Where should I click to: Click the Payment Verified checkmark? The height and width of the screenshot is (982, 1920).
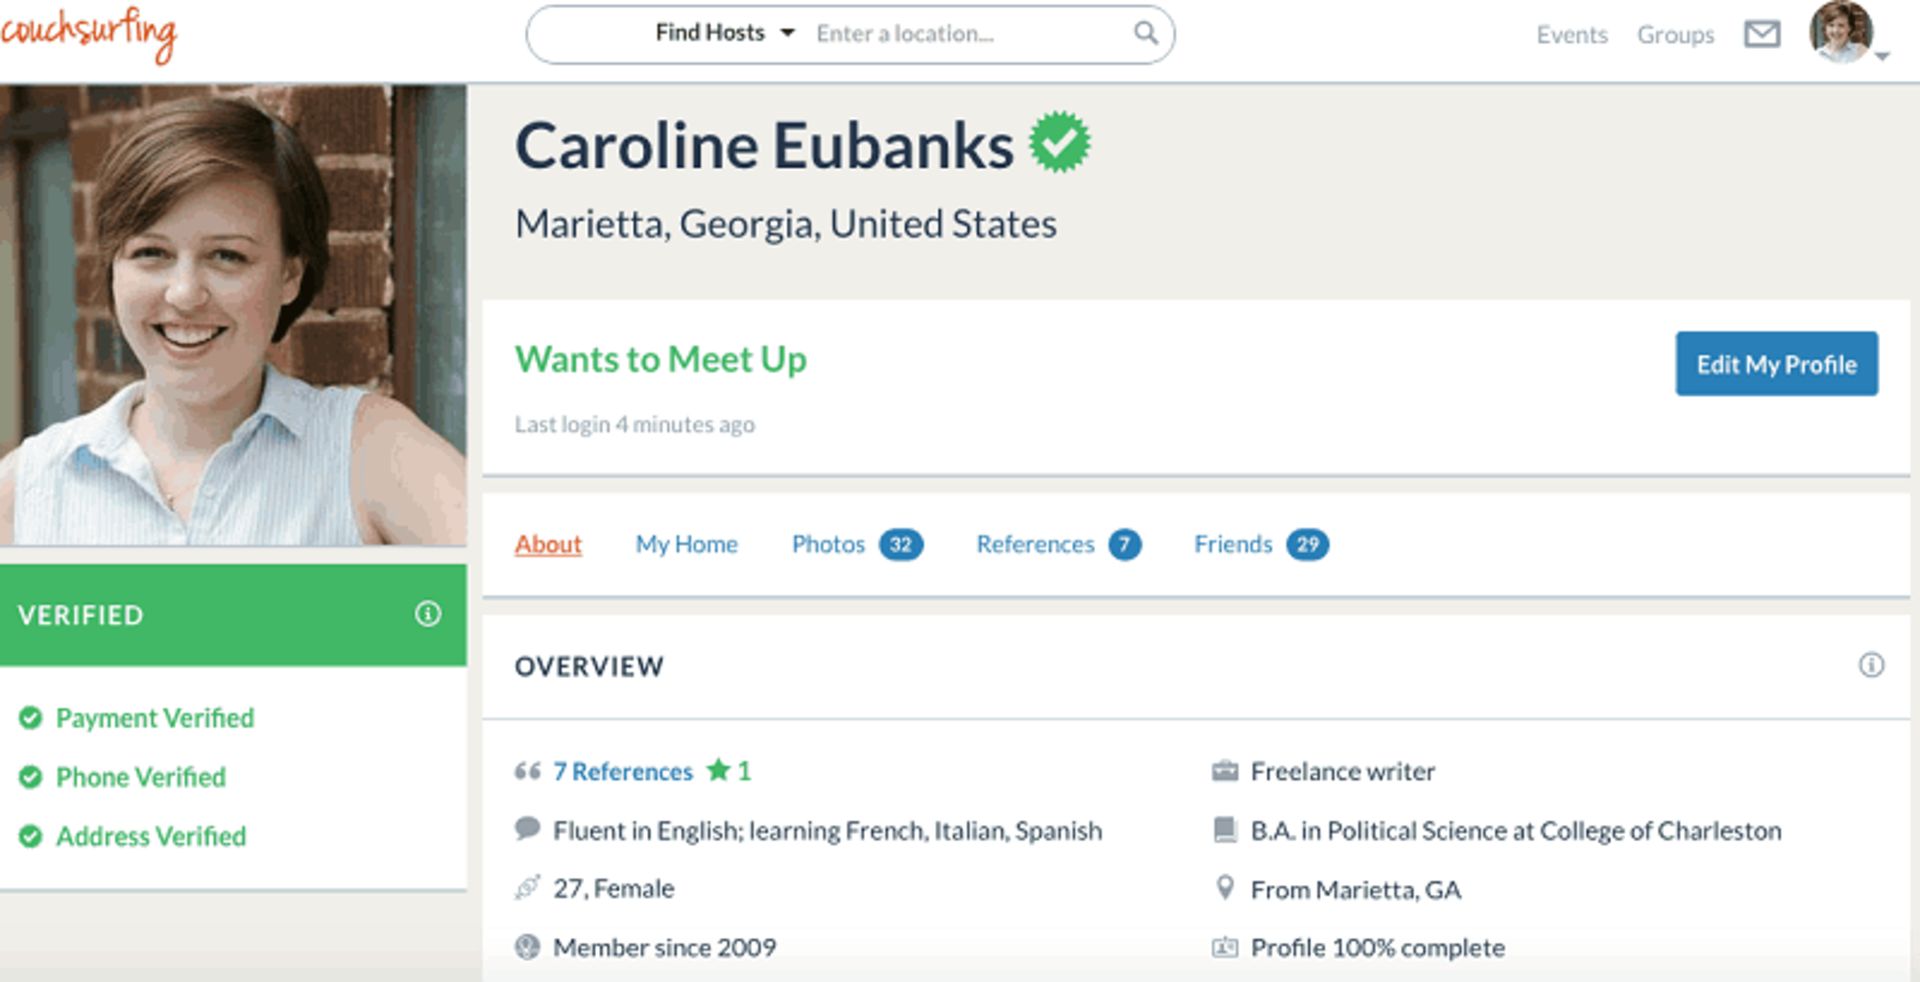click(31, 718)
